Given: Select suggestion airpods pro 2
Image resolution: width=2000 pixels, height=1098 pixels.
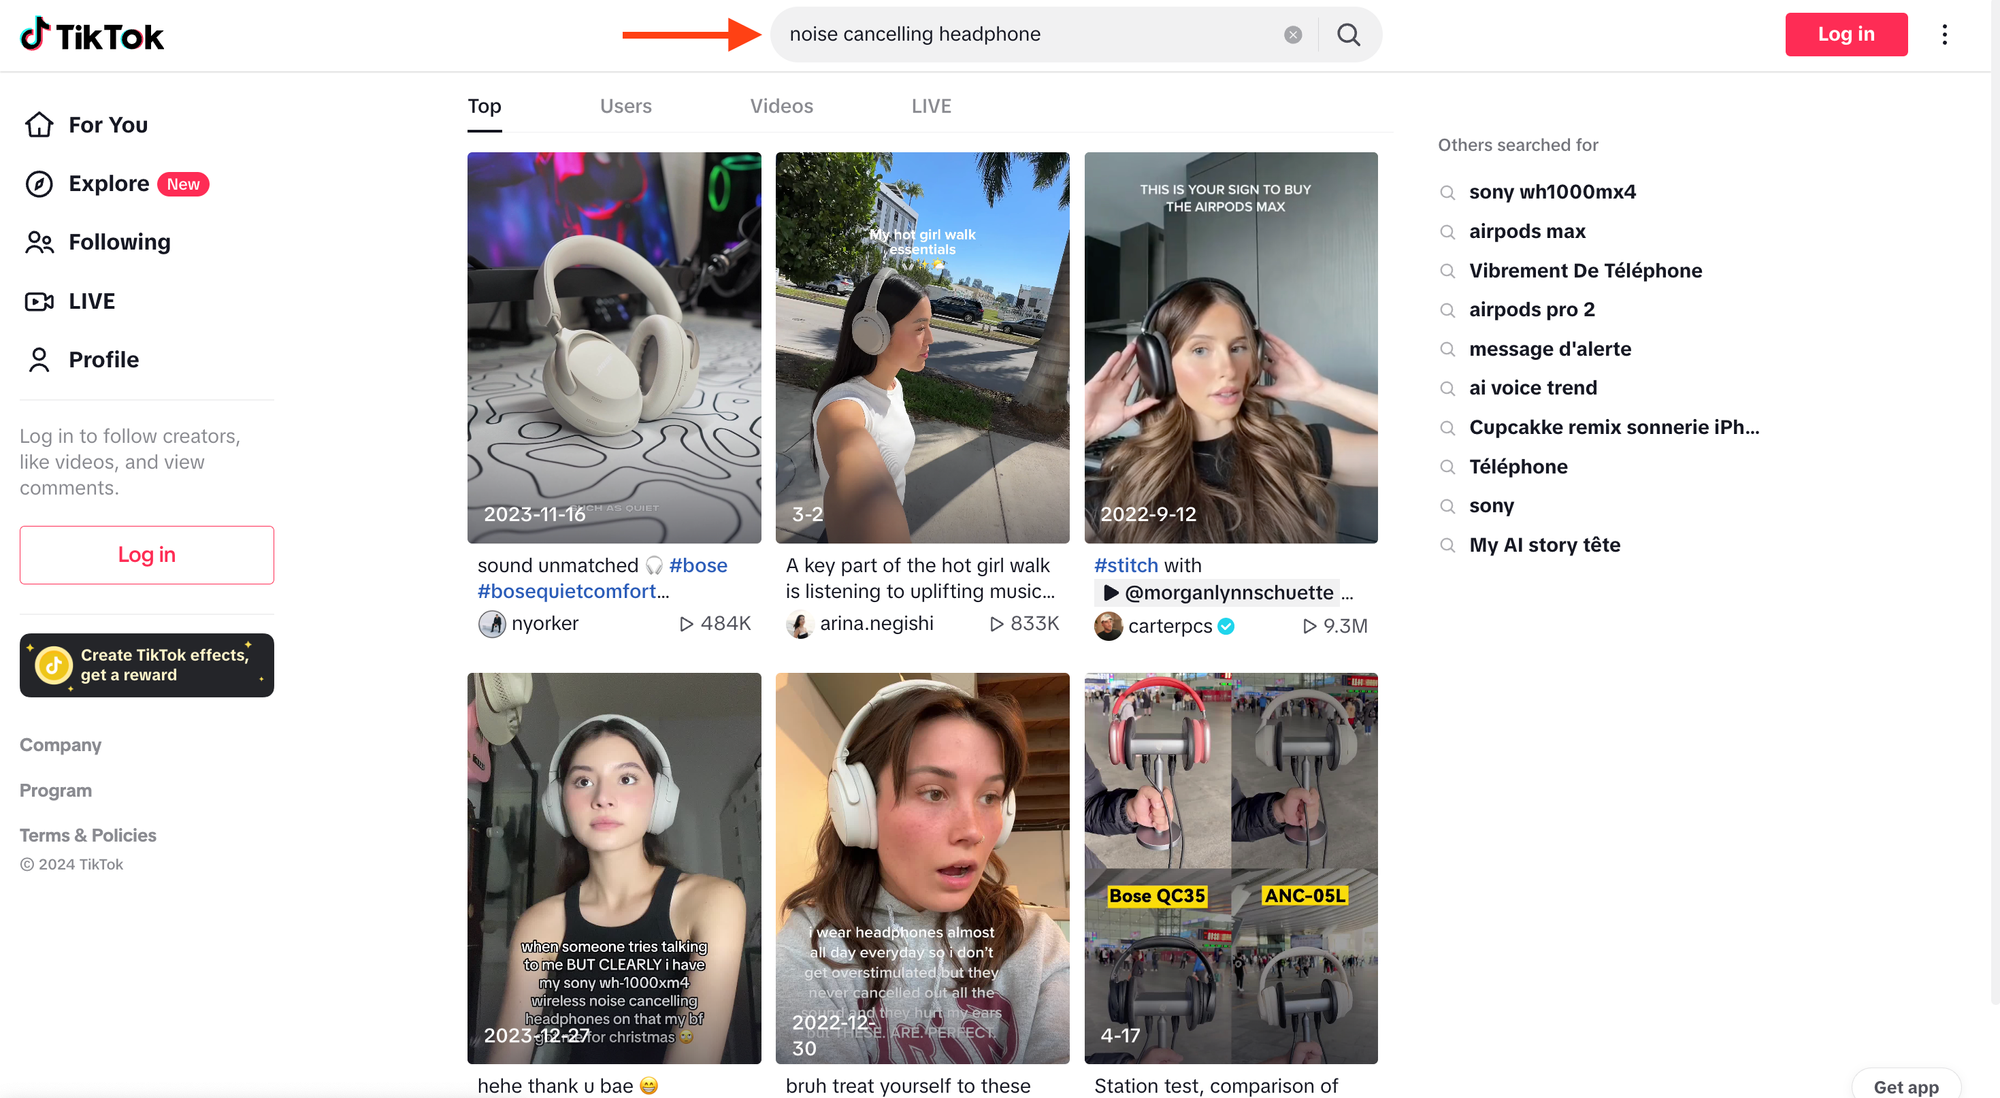Looking at the screenshot, I should [x=1532, y=310].
